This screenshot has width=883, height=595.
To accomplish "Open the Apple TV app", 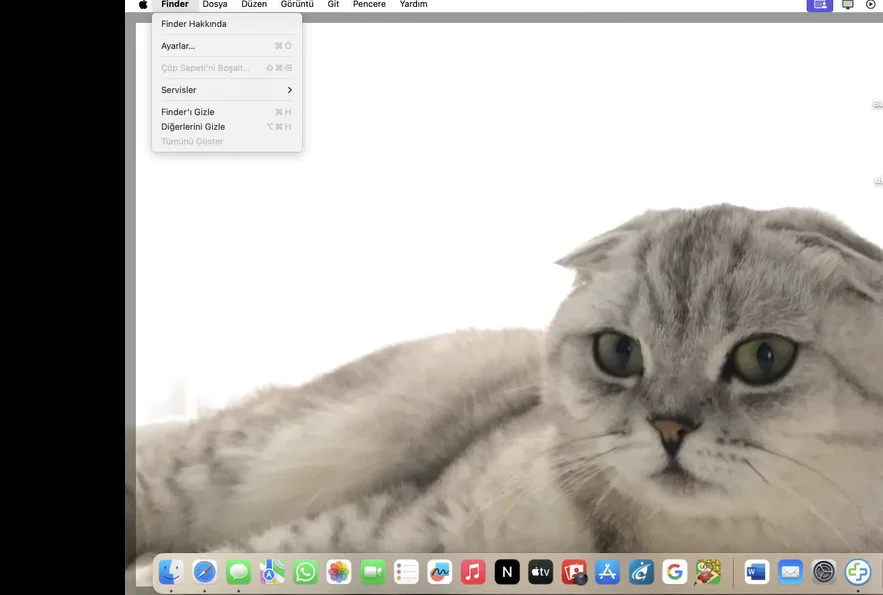I will click(x=540, y=572).
